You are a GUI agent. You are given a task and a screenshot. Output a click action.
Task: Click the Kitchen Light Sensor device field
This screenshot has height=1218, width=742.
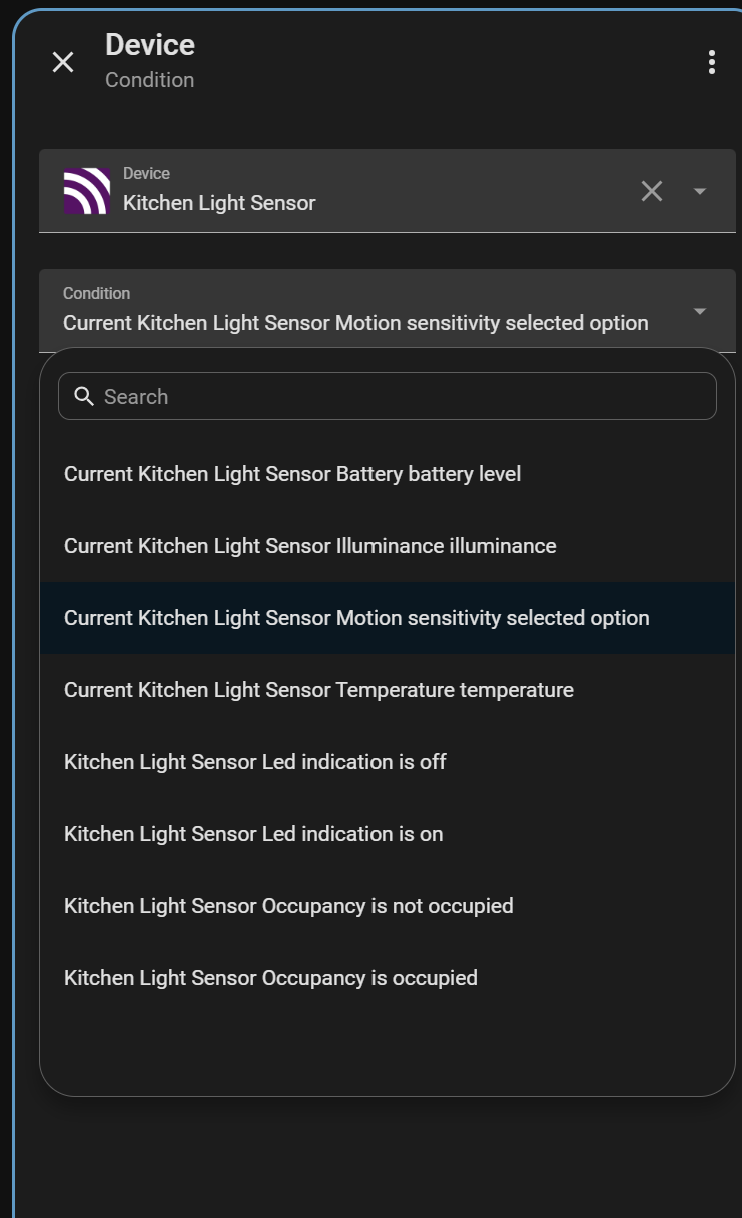[x=387, y=191]
